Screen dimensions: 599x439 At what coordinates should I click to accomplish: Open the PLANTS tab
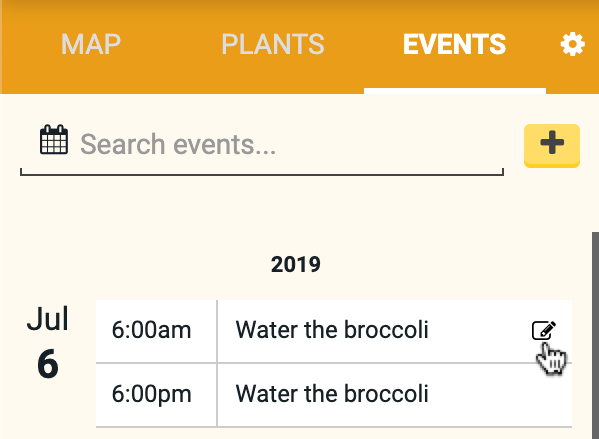pyautogui.click(x=273, y=44)
